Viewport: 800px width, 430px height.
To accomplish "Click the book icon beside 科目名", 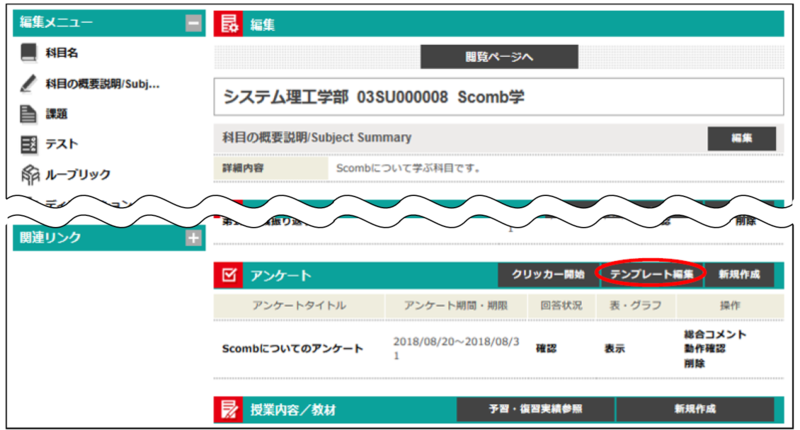I will pyautogui.click(x=28, y=53).
